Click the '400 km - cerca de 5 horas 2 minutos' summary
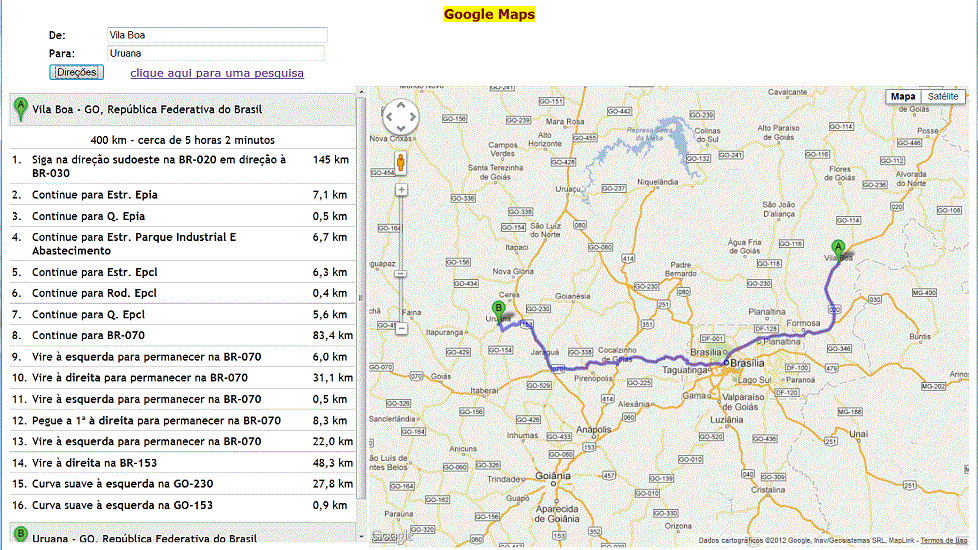 pos(182,140)
